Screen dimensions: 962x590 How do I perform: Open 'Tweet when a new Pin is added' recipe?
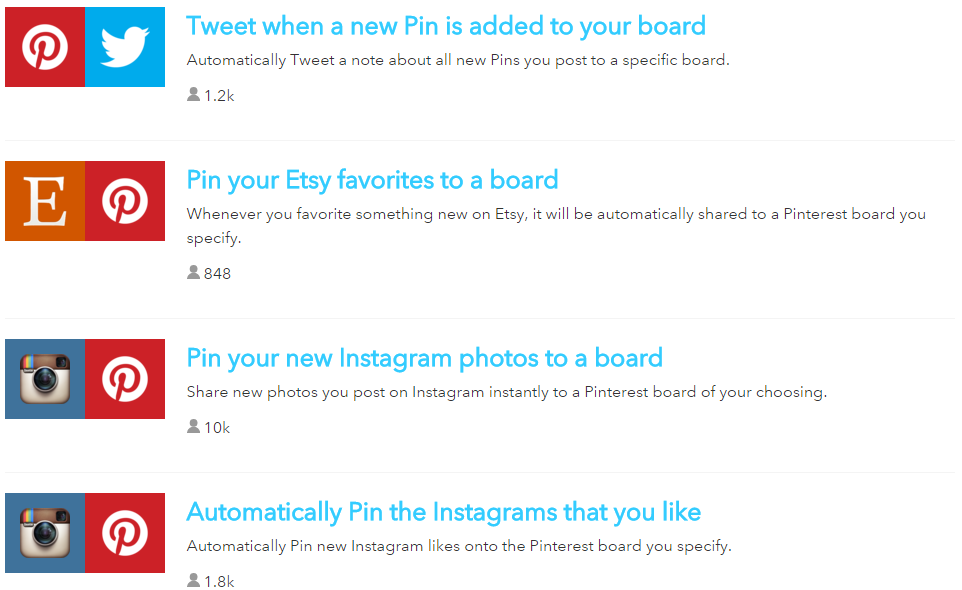tap(446, 26)
